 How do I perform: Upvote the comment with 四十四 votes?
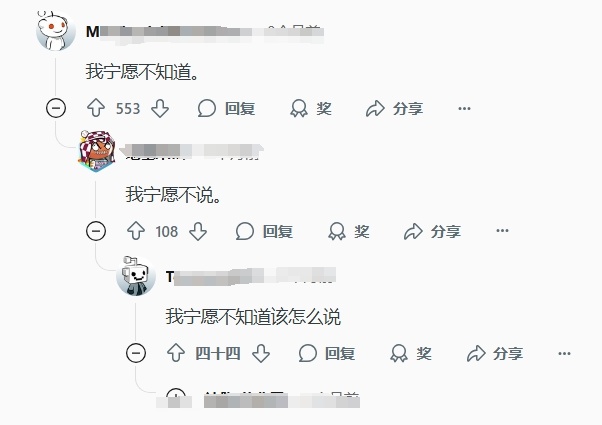point(176,353)
